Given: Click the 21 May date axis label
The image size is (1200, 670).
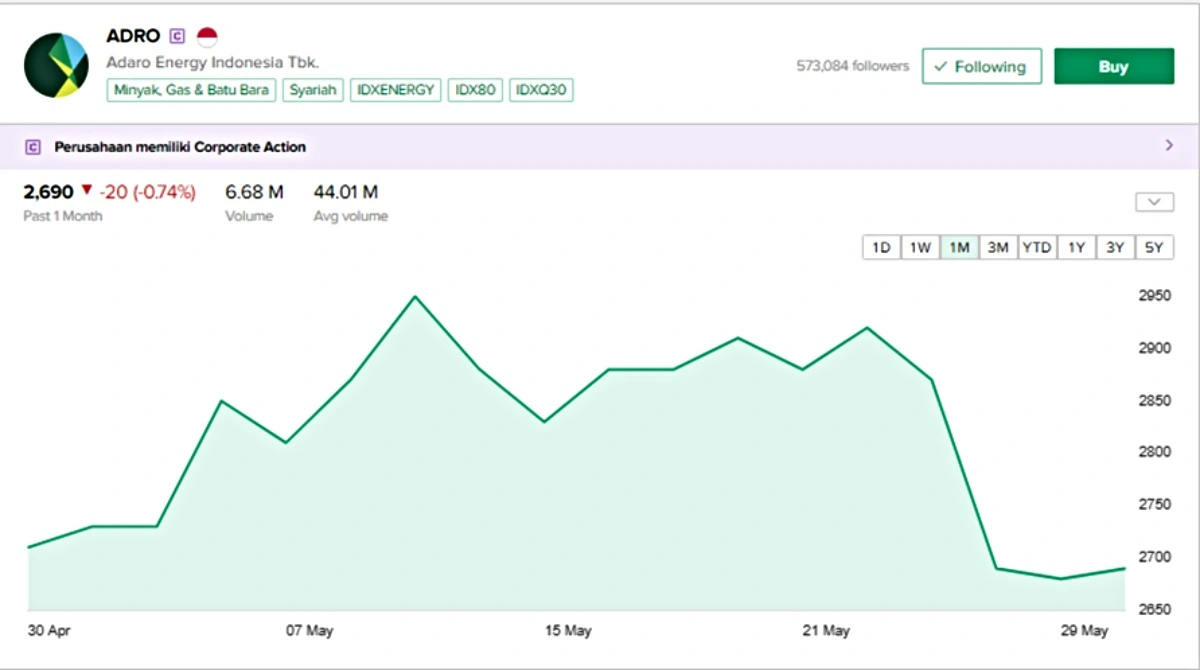Looking at the screenshot, I should [x=826, y=631].
